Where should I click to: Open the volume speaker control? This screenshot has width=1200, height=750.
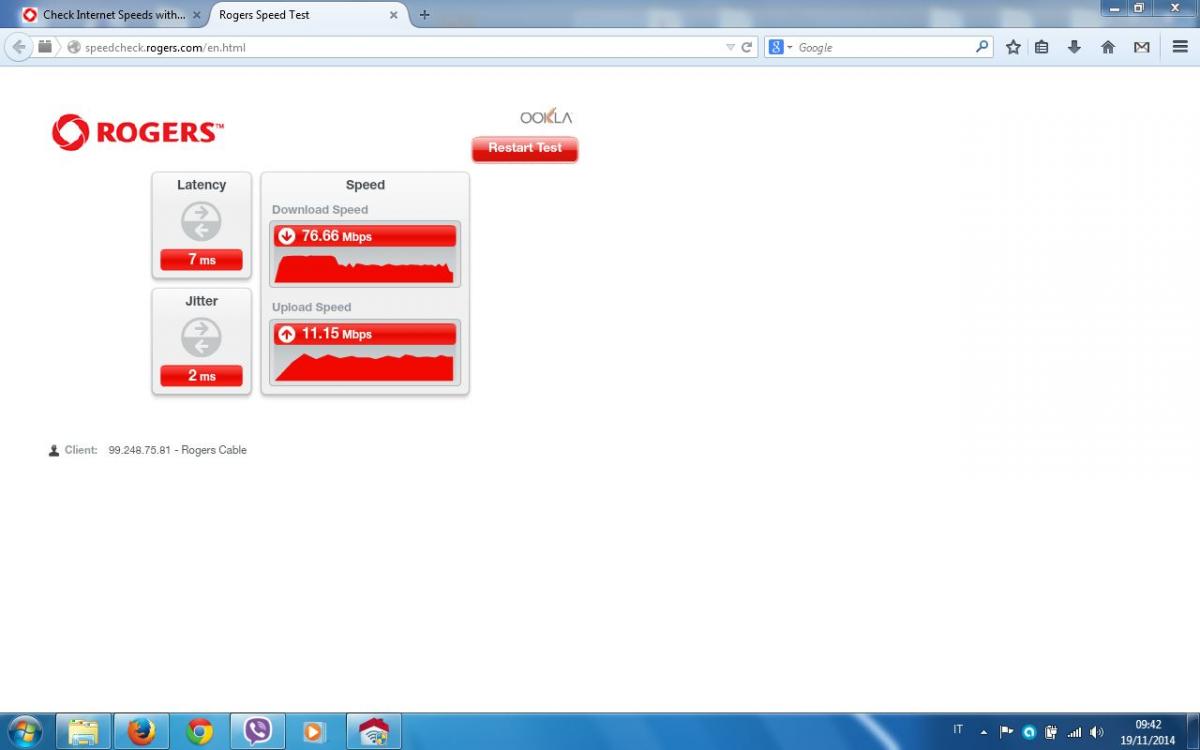click(1097, 732)
